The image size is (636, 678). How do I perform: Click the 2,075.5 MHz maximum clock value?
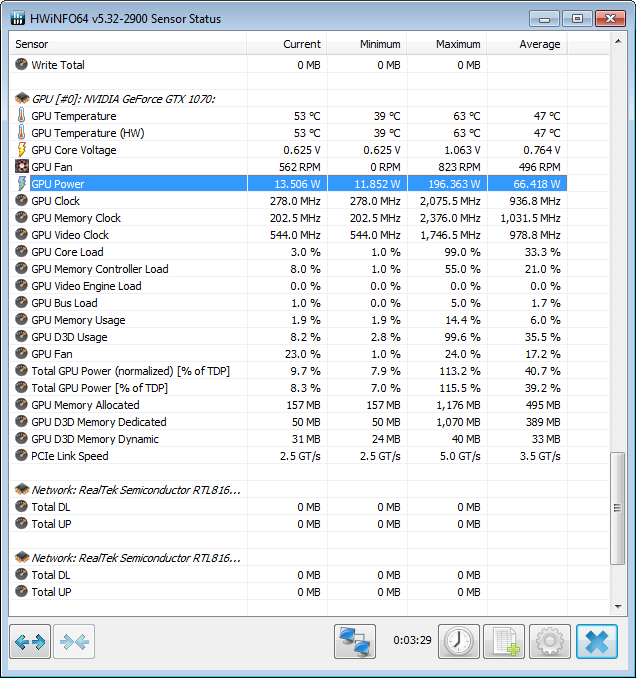point(450,201)
